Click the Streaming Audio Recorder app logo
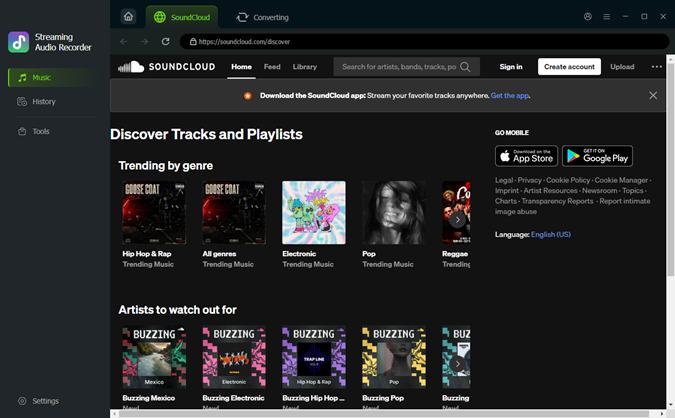675x418 pixels. (19, 42)
